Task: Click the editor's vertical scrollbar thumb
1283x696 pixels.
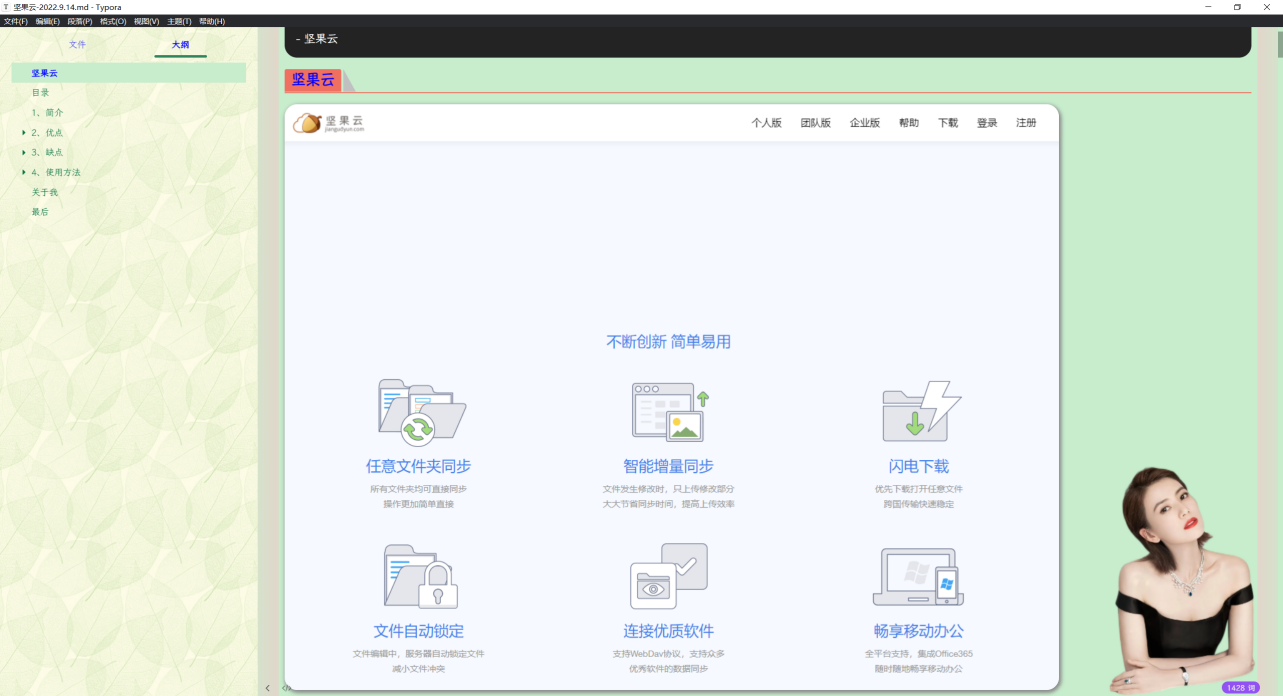Action: (x=1278, y=44)
